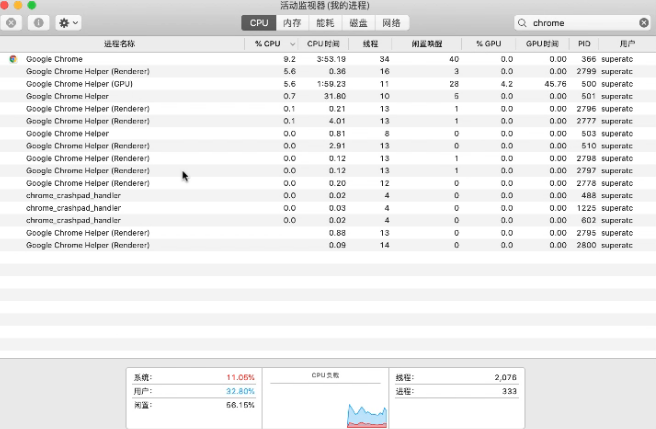Sort by the 线程 column header
This screenshot has height=429, width=656.
click(370, 44)
